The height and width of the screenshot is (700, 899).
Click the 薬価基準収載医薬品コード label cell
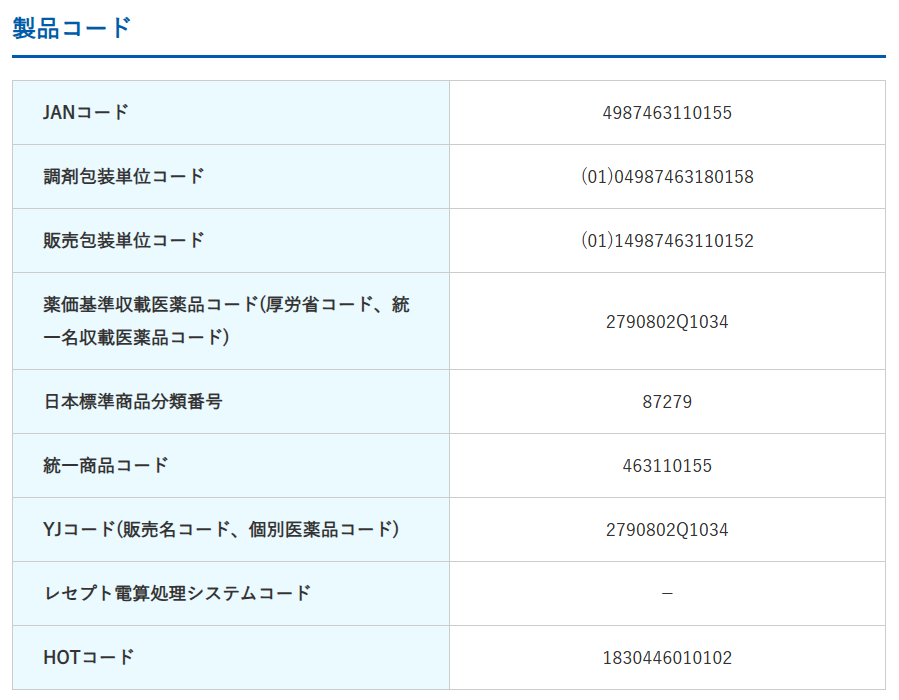[227, 321]
